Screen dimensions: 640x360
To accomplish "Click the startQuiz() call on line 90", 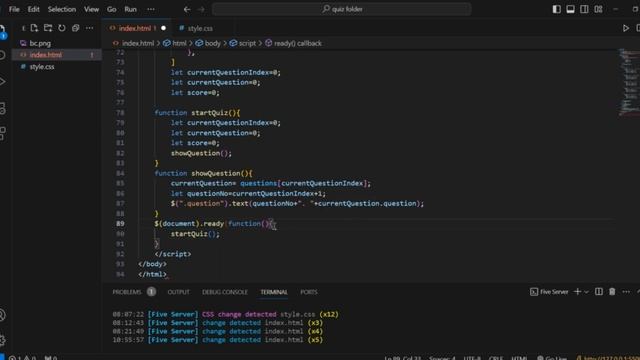I will pos(195,234).
